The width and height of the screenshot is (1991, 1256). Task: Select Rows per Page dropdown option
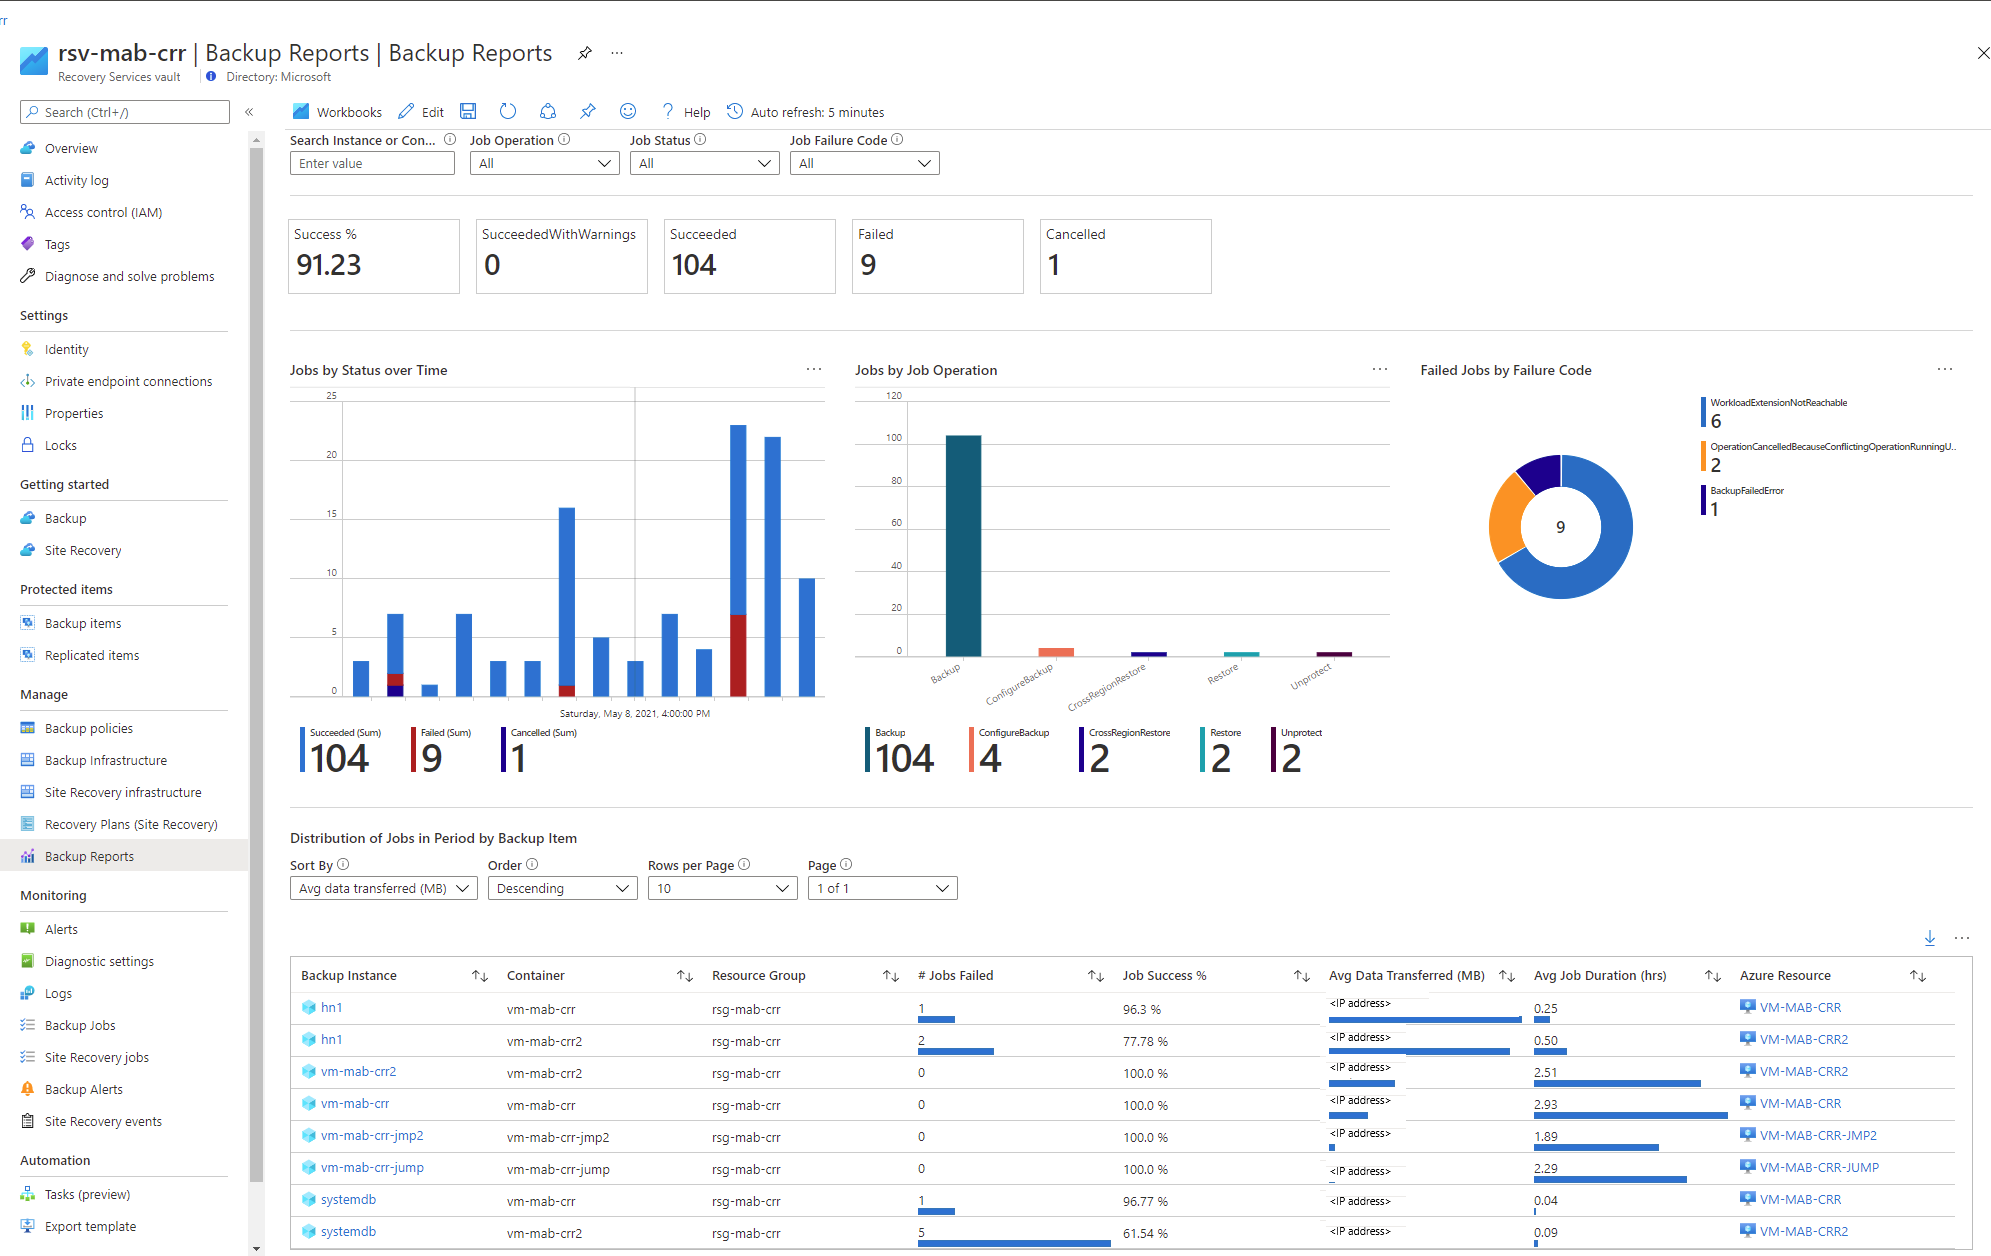(x=718, y=888)
